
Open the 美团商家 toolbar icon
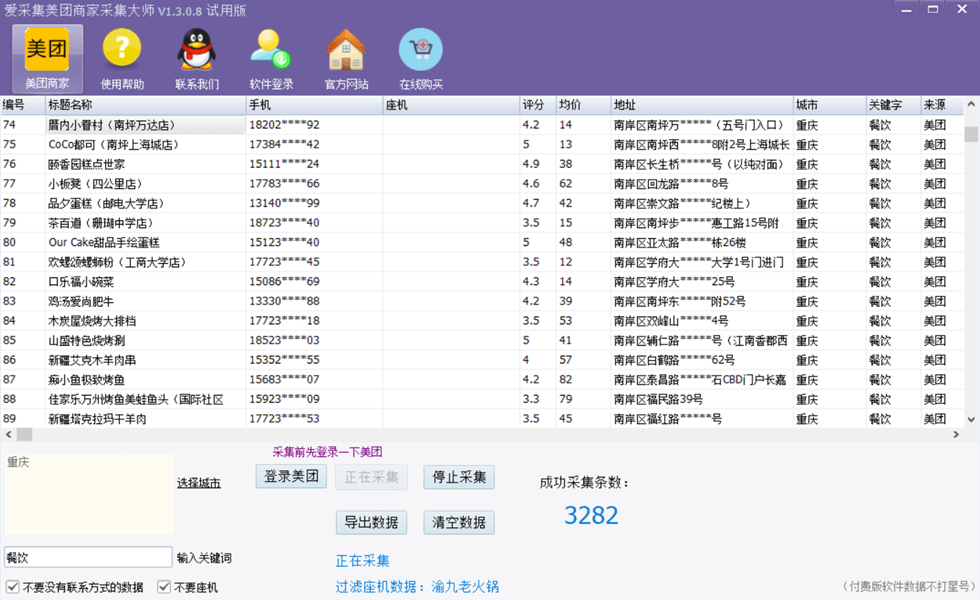tap(47, 59)
